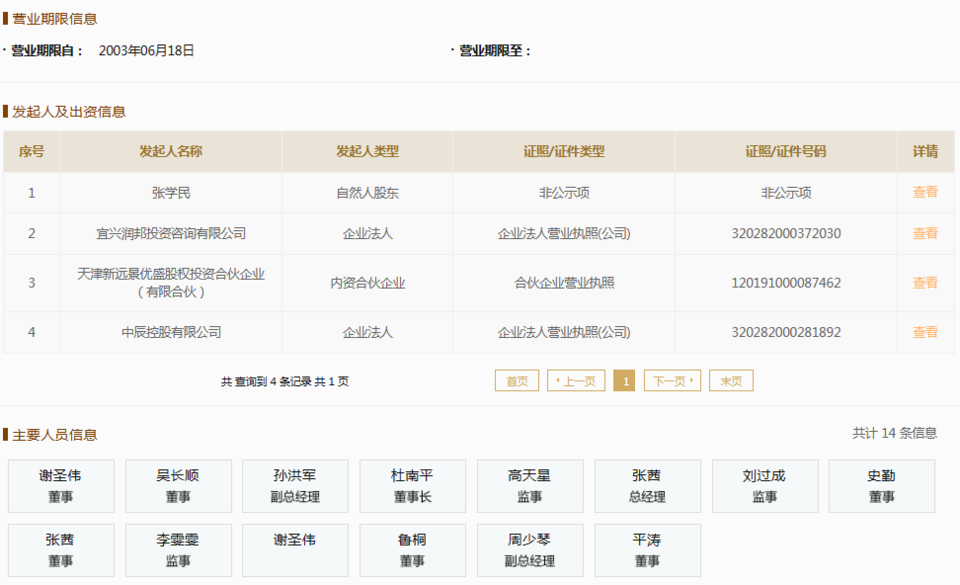Viewport: 960px width, 585px height.
Task: Select the 天津新远景优盛股权投资合伙企业 cell
Action: 171,283
